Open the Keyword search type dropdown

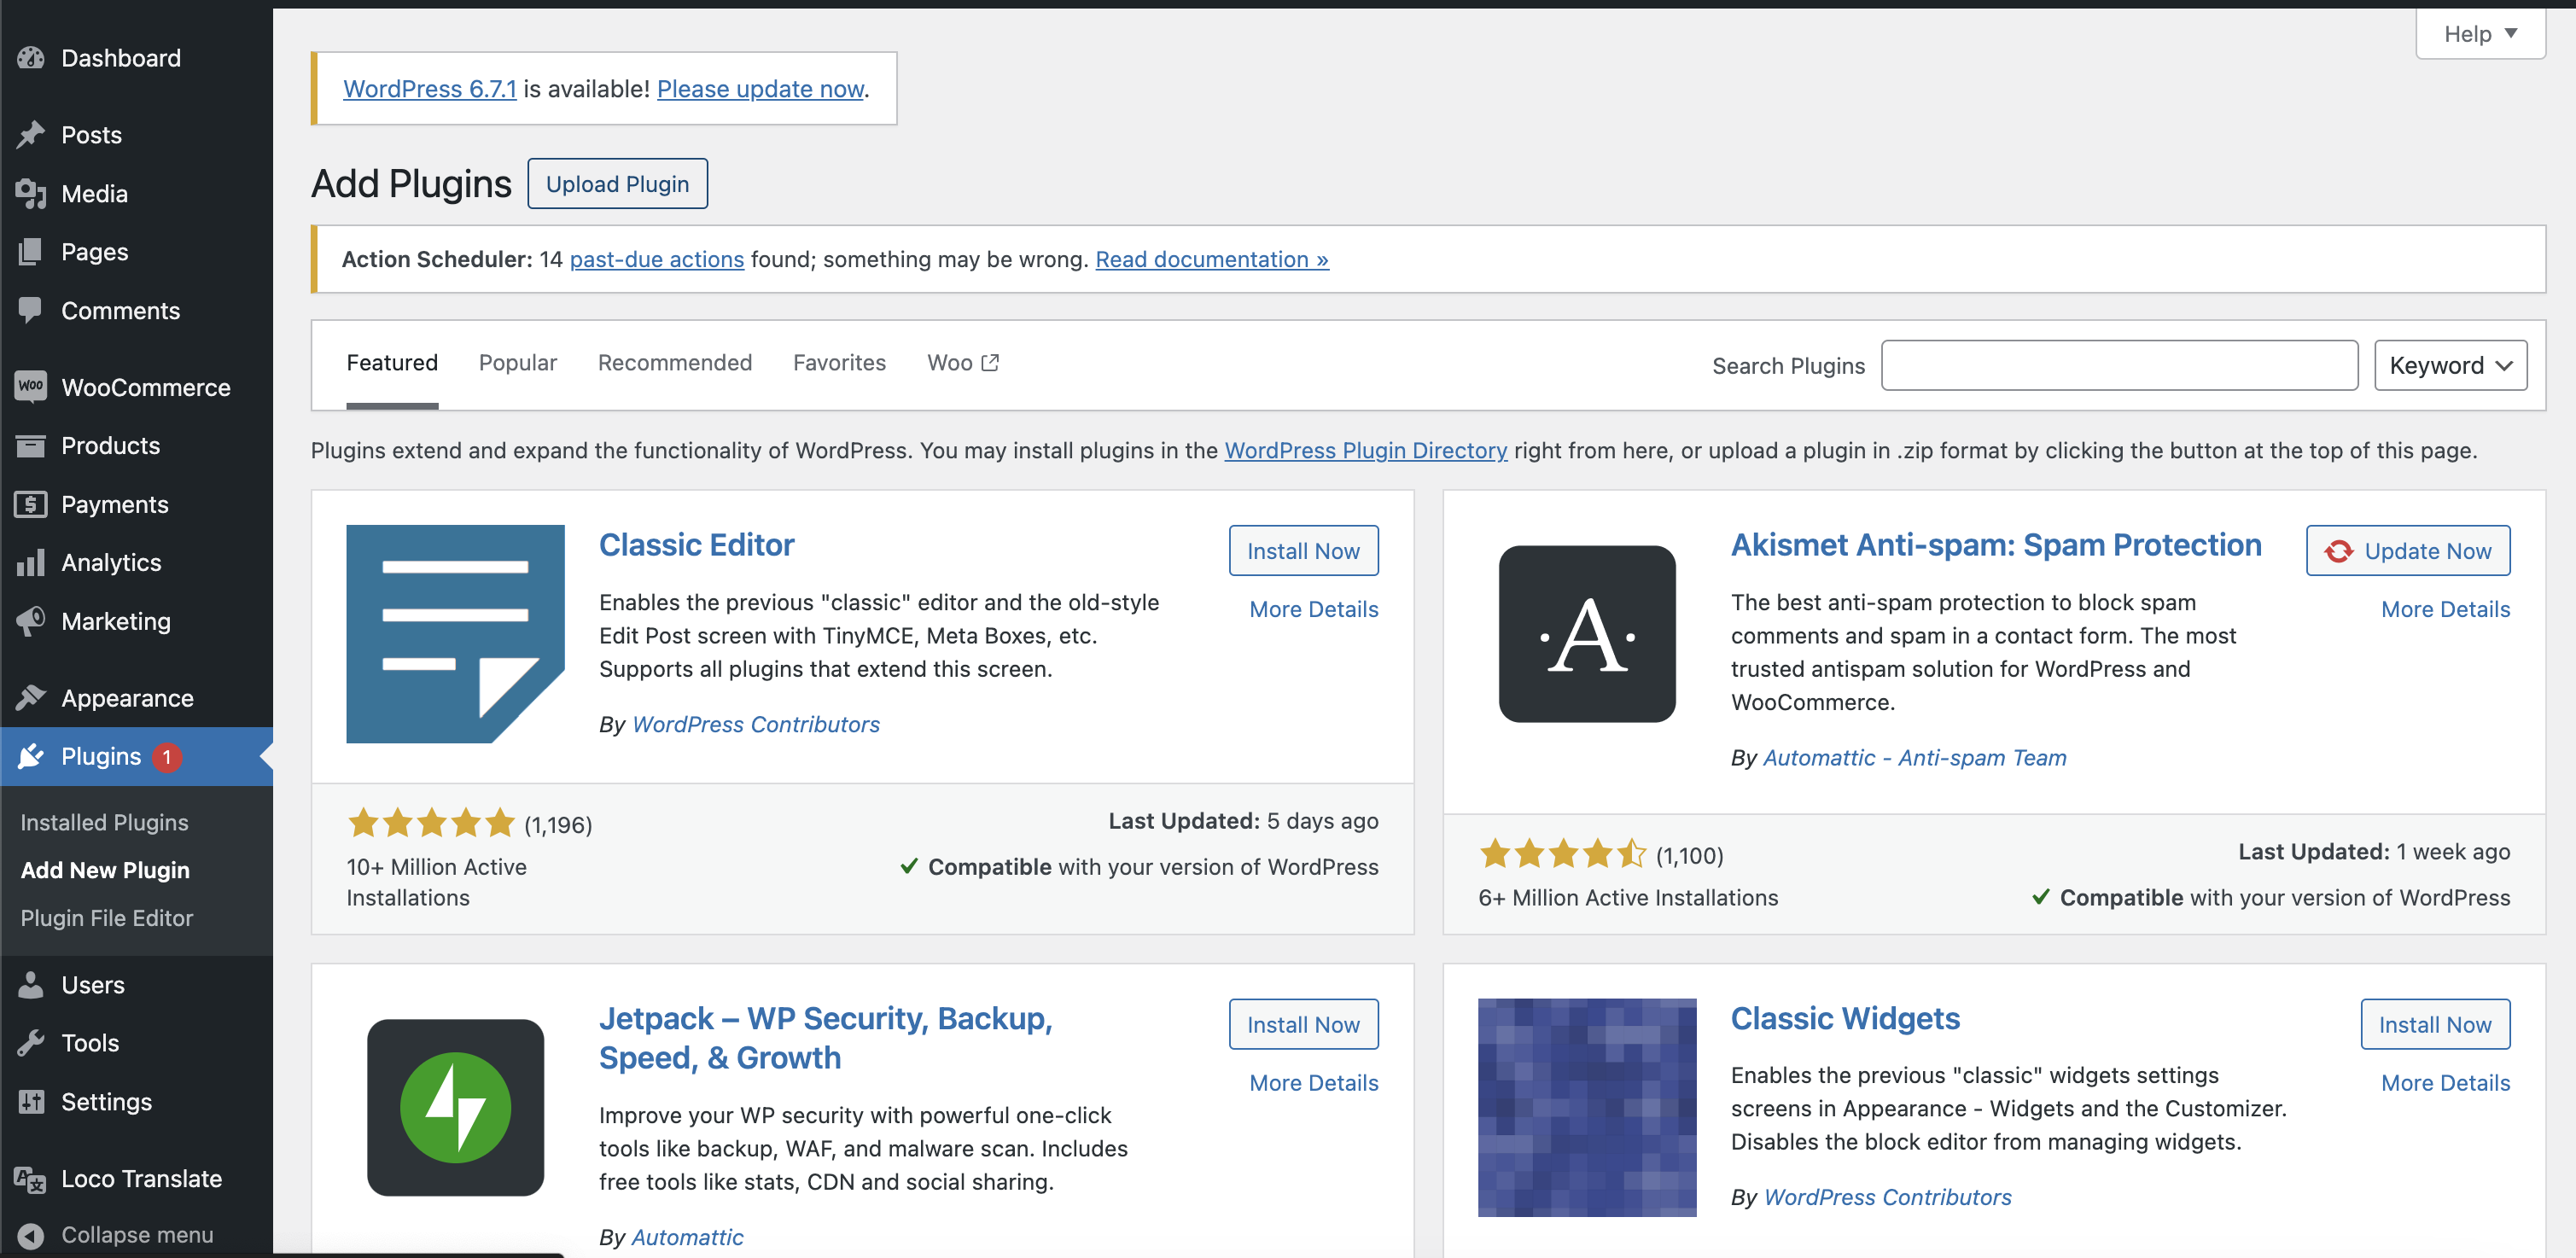[x=2450, y=365]
